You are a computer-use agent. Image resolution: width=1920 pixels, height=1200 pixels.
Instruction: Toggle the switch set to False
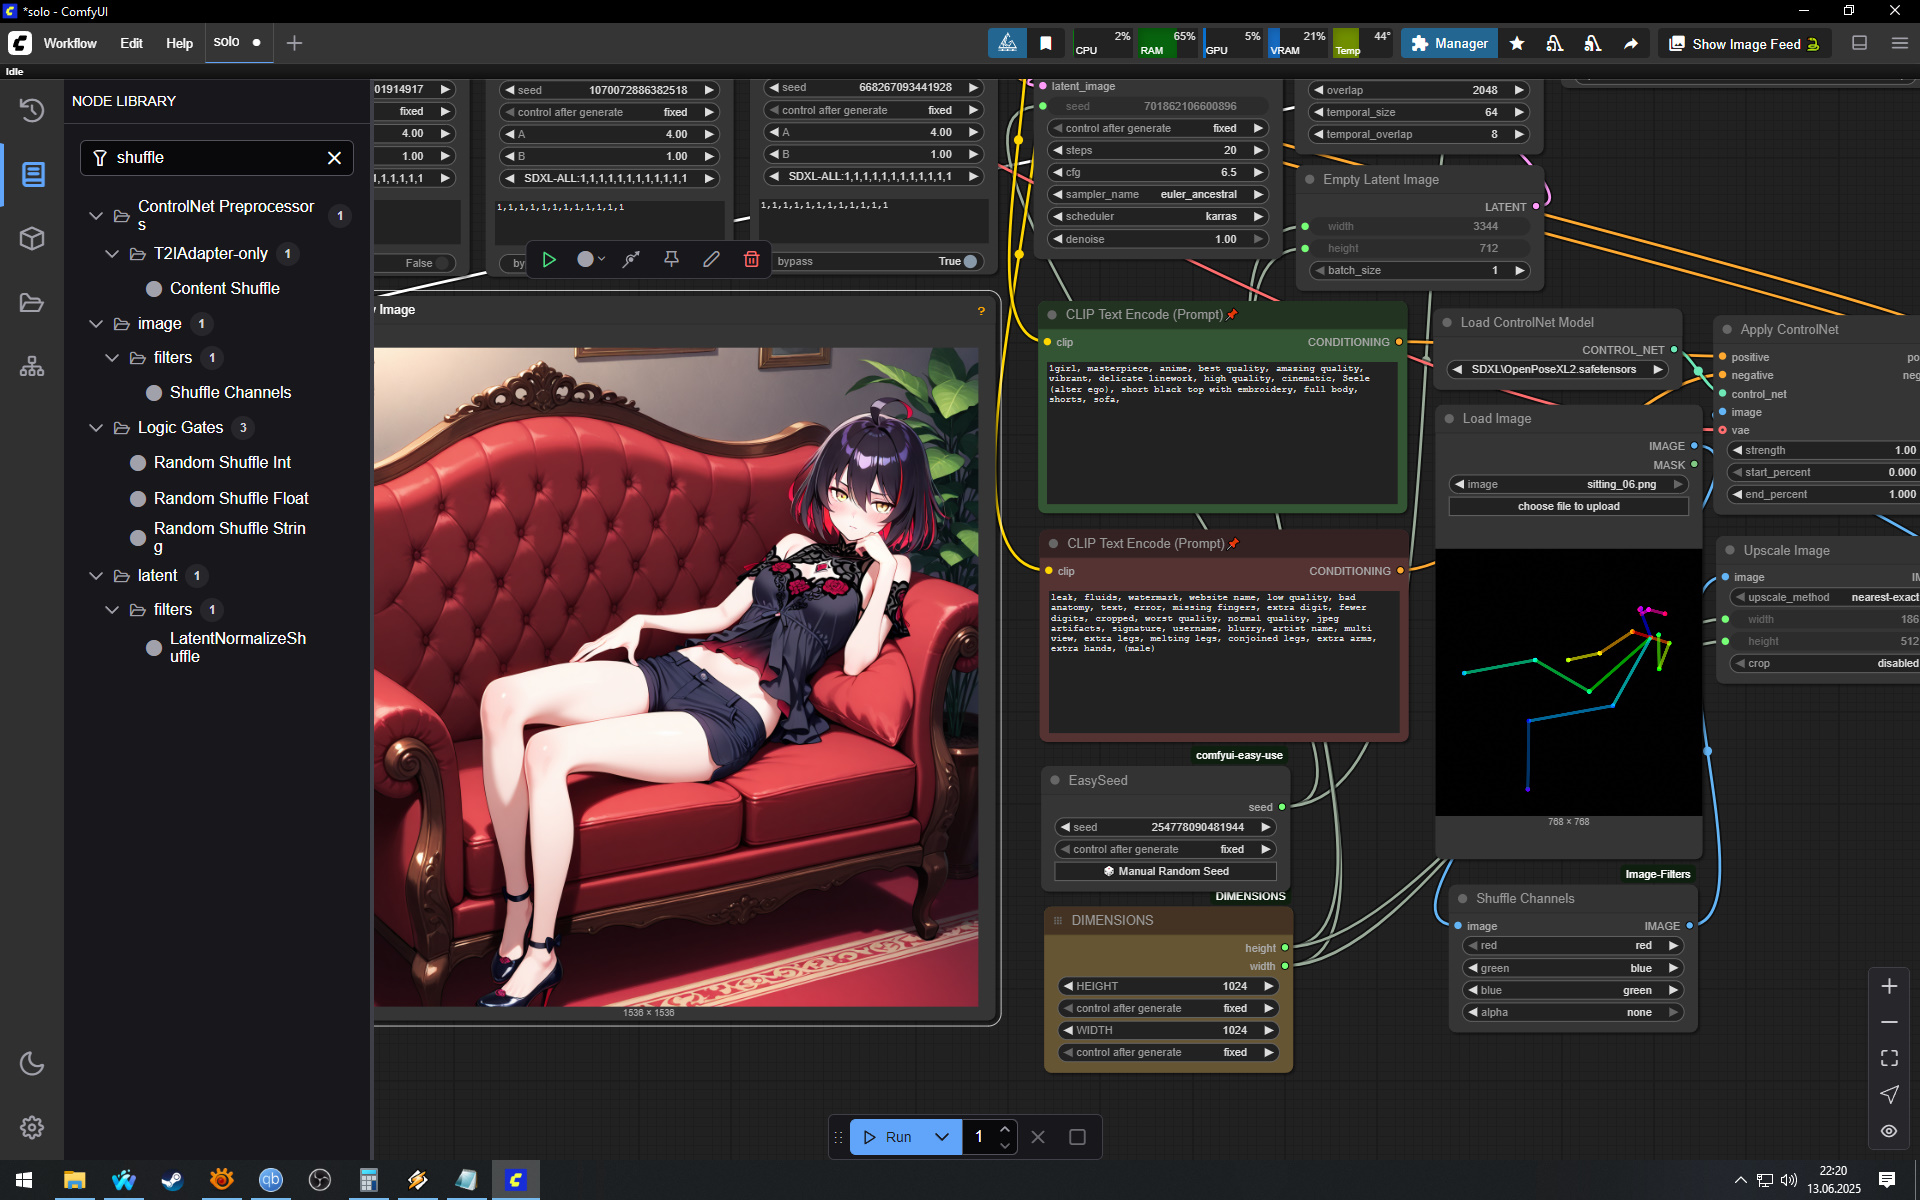[x=444, y=263]
